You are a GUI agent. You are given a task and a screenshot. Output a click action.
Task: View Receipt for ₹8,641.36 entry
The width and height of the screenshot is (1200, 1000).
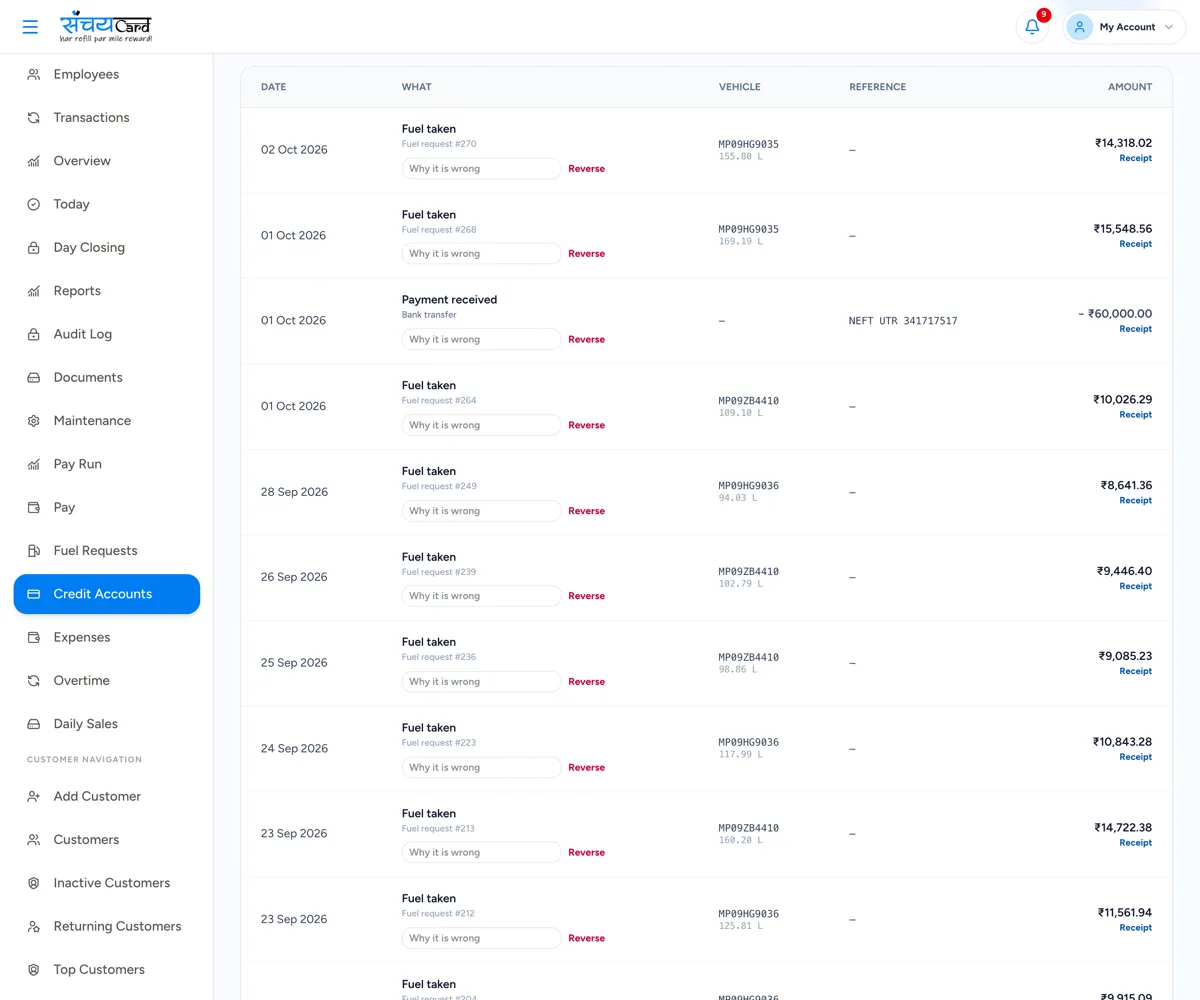1135,500
